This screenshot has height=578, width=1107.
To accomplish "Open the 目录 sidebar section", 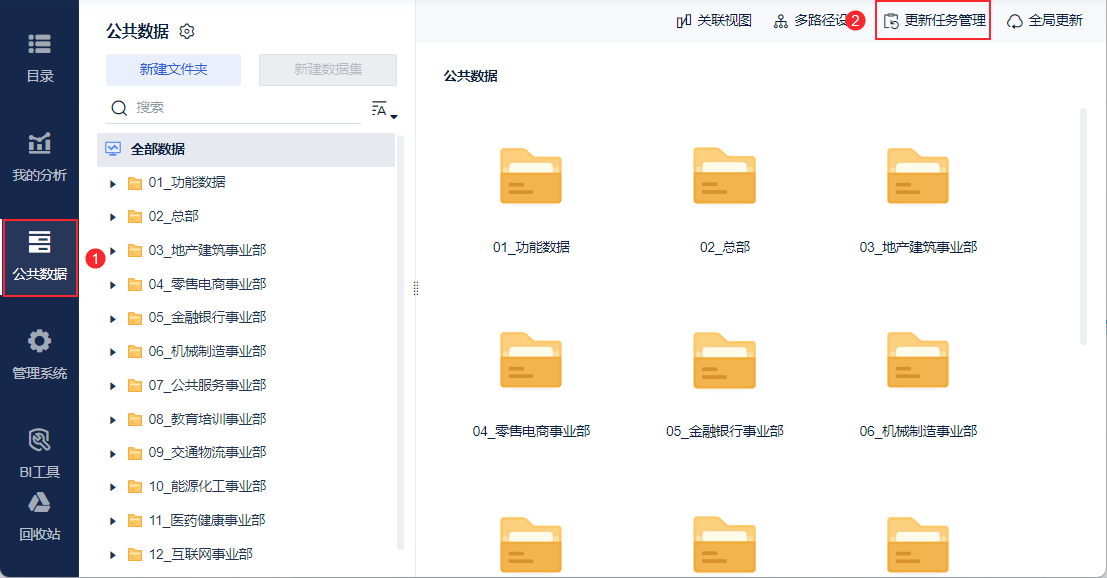I will [40, 58].
